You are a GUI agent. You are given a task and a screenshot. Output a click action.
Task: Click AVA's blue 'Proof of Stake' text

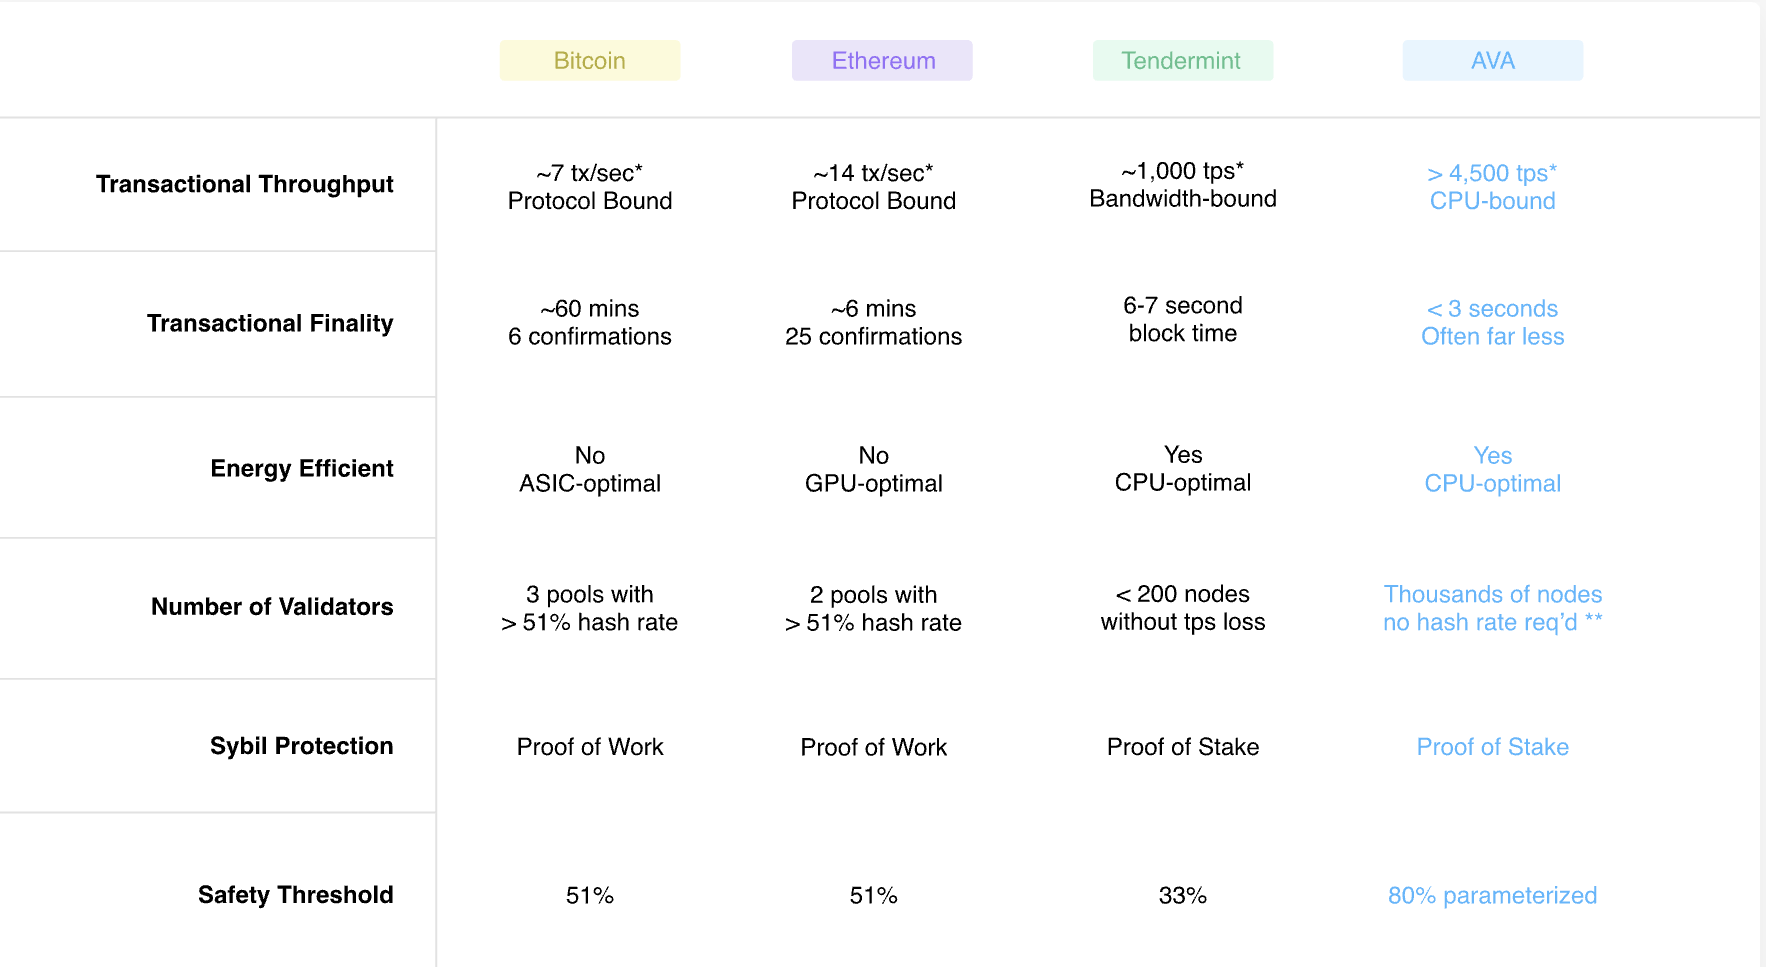(1493, 747)
